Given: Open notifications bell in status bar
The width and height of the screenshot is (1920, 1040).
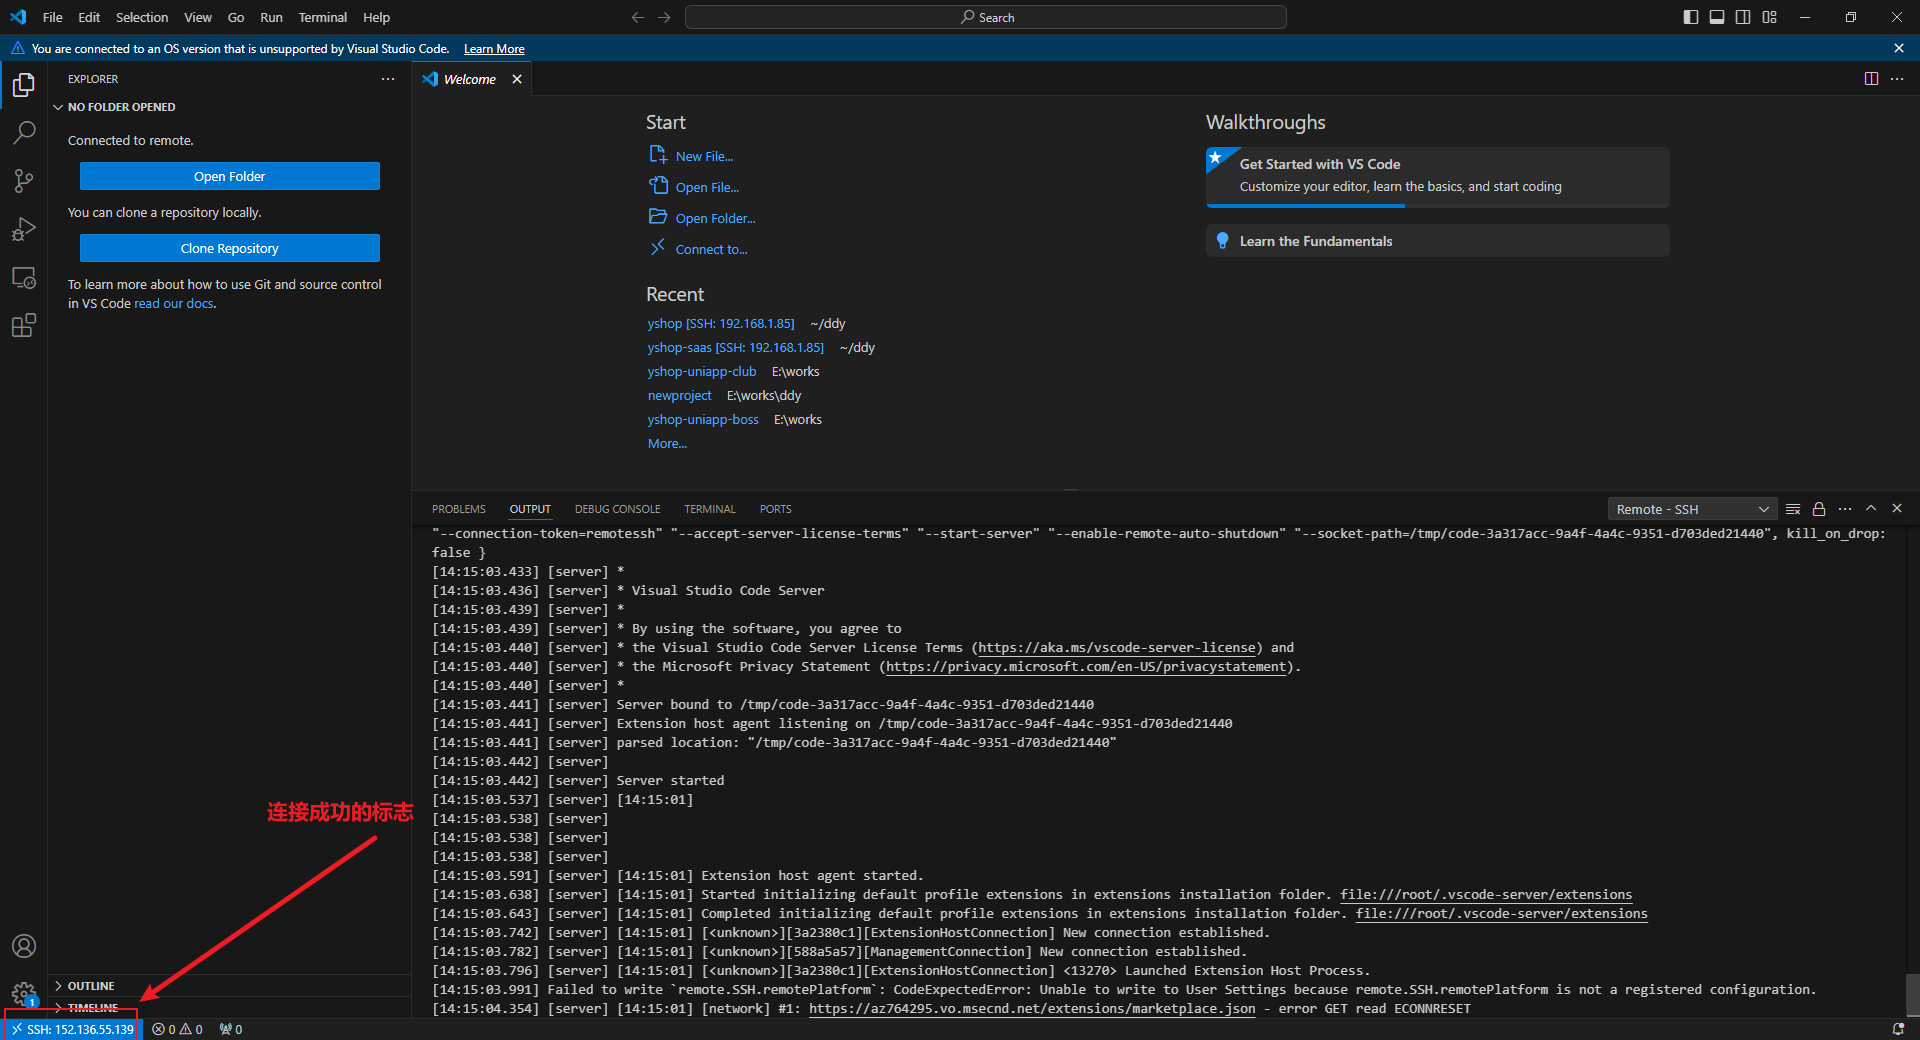Looking at the screenshot, I should tap(1898, 1029).
